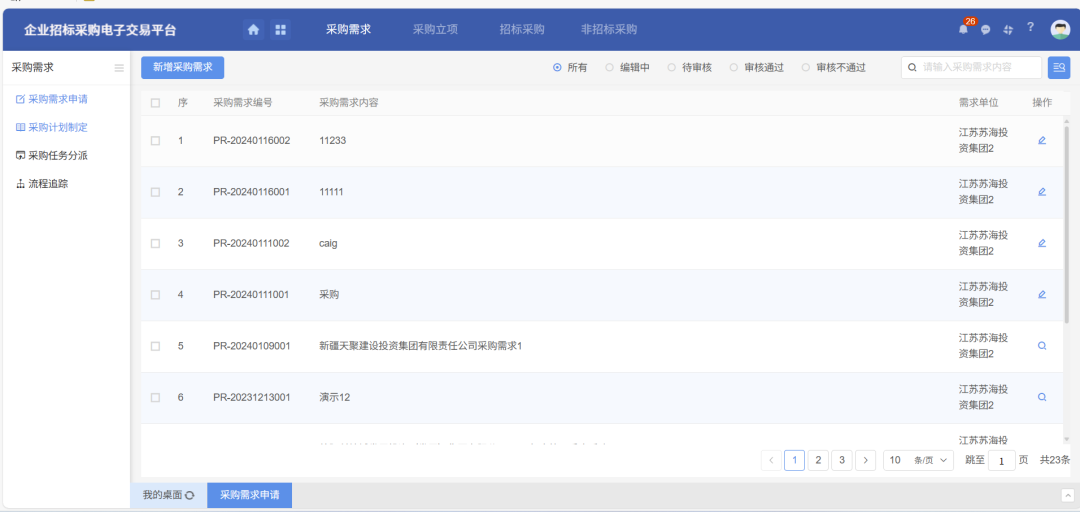1080x512 pixels.
Task: View details of PR-20240109001 via magnifier icon
Action: 1042,346
